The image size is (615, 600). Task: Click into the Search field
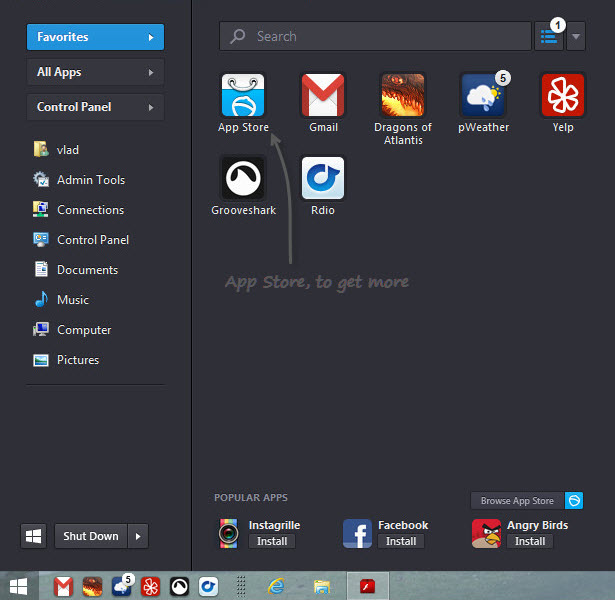coord(375,36)
